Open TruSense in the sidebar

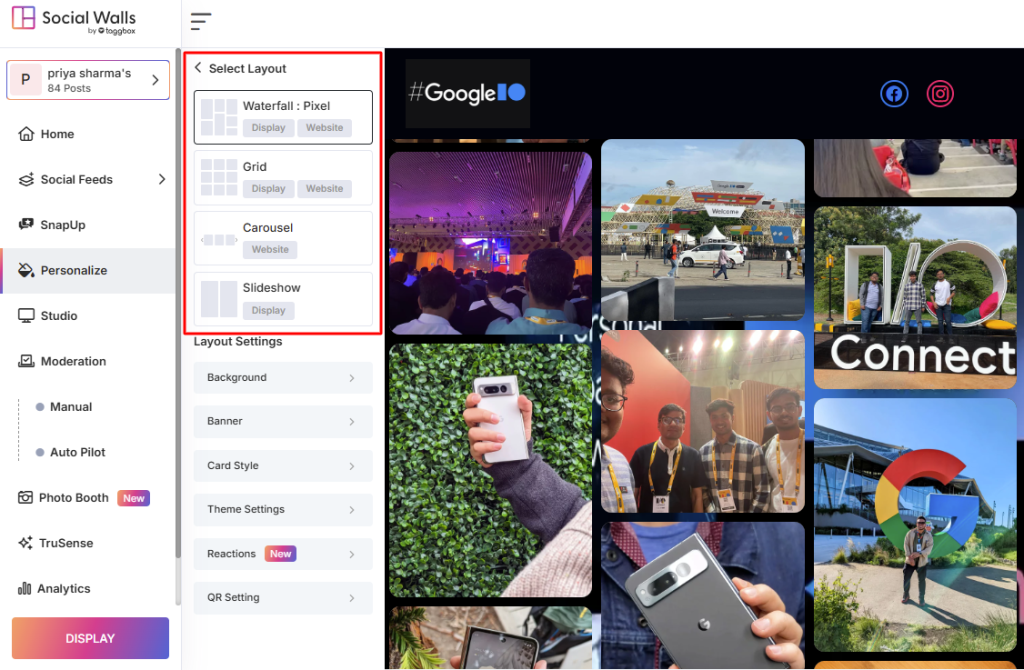point(66,543)
